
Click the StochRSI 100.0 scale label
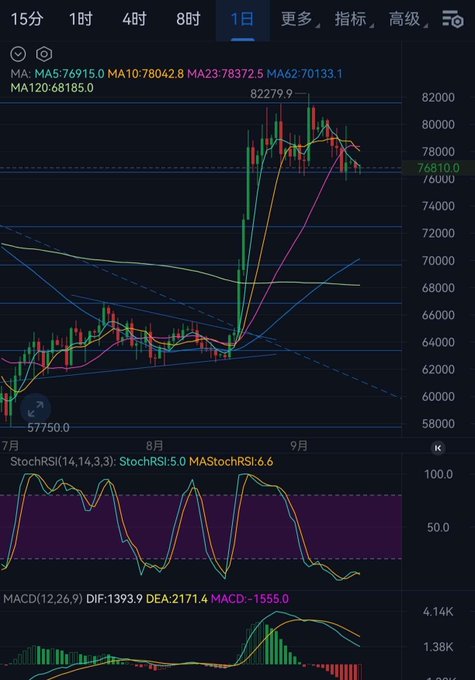pos(438,474)
